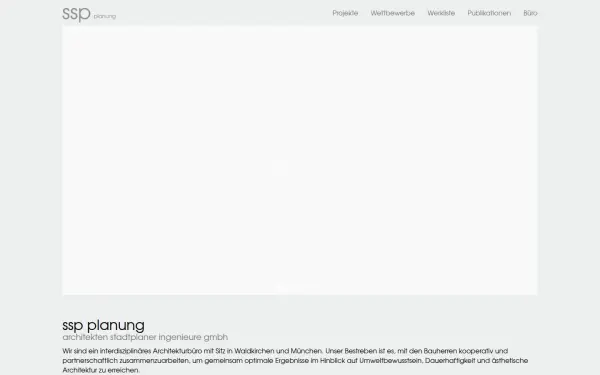Open the Projekte menu item
Screen dimensions: 600x375
(345, 13)
